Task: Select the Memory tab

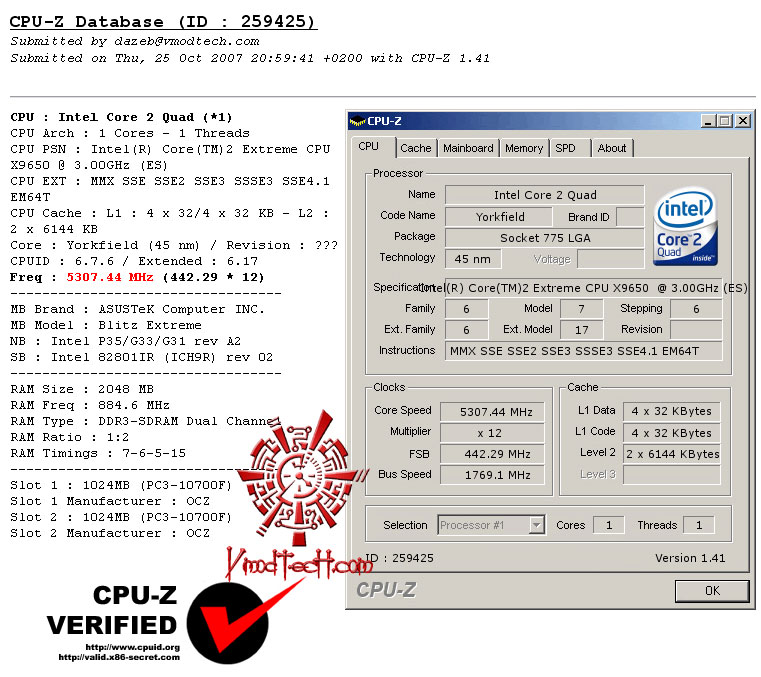Action: coord(524,148)
